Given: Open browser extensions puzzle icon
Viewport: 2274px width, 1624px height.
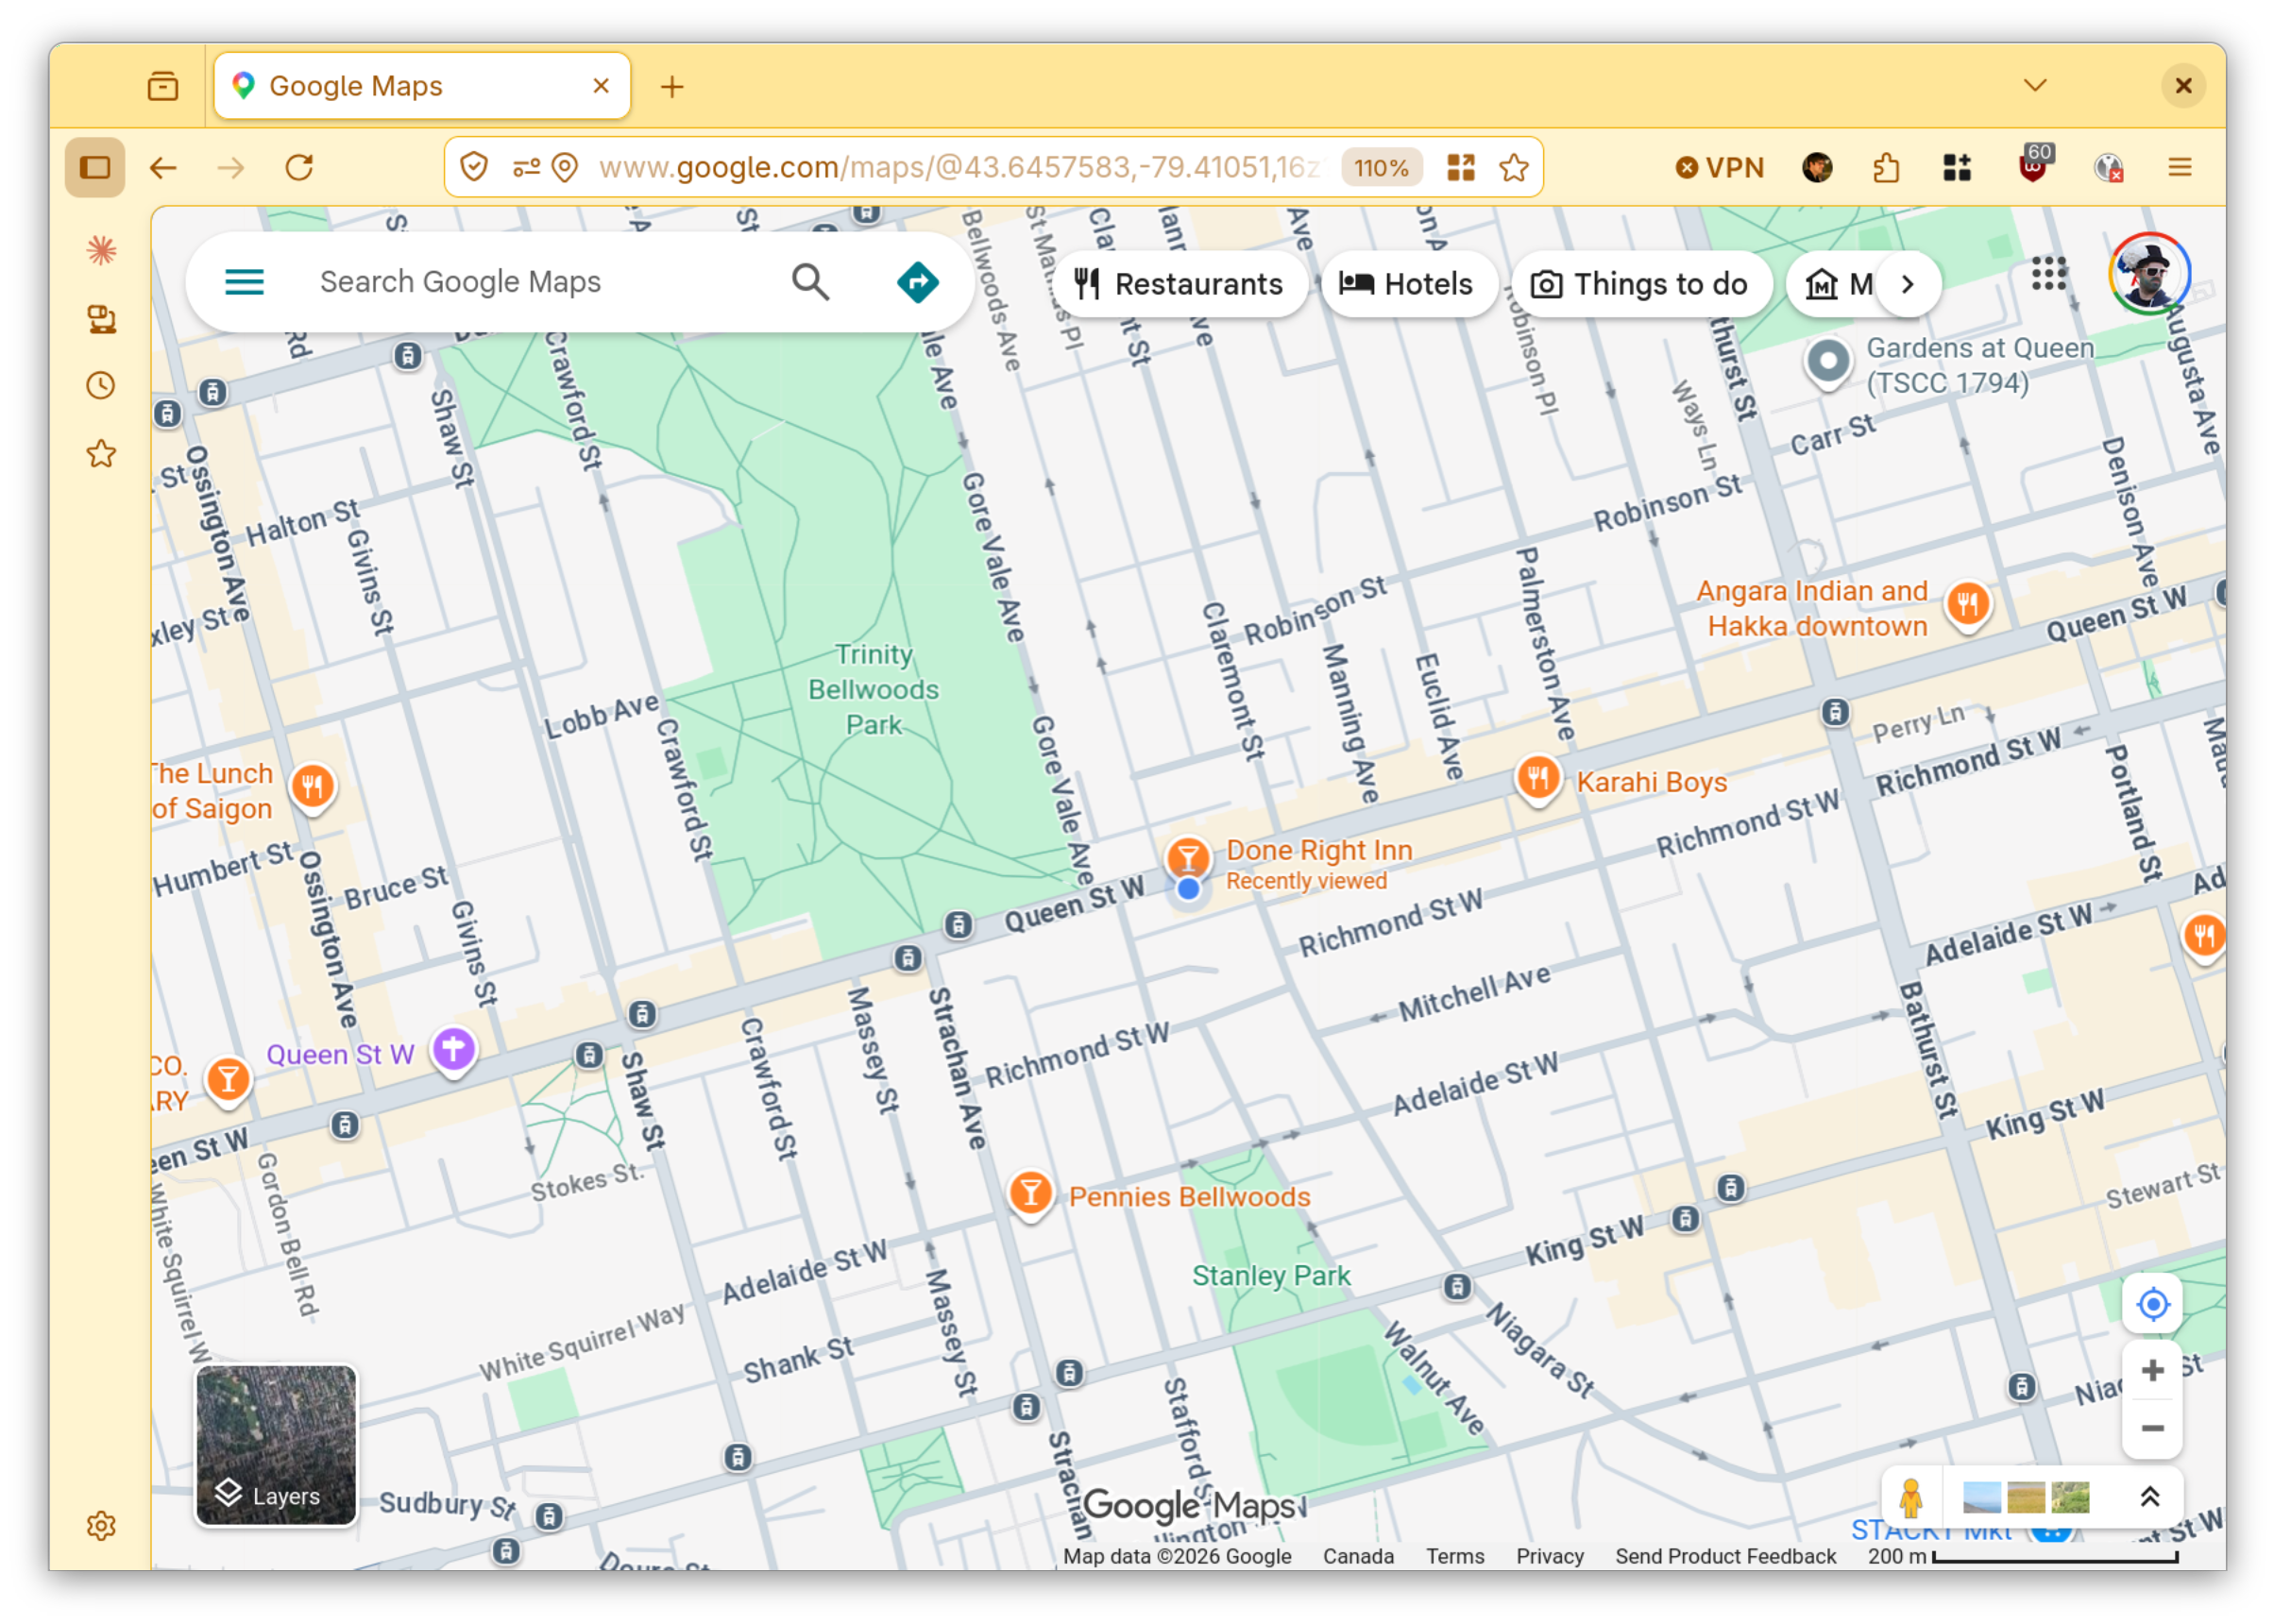Looking at the screenshot, I should pos(1886,167).
